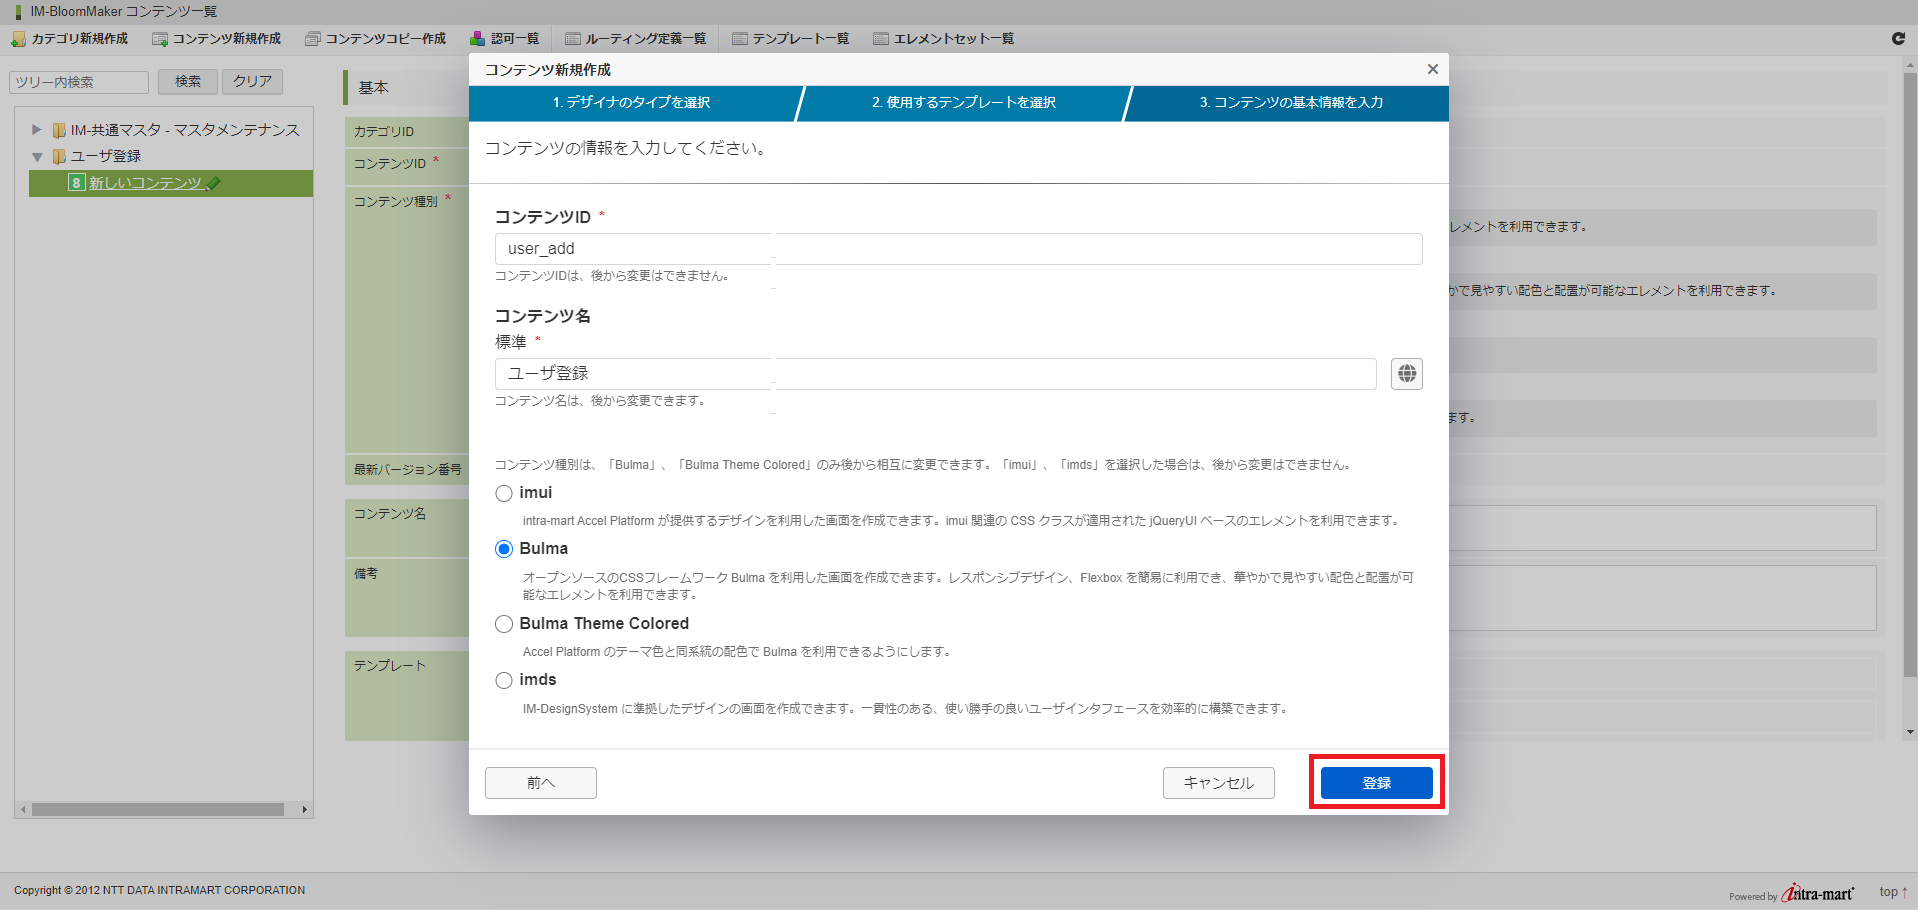Click the intra-mart logo in the footer
The image size is (1918, 910).
[x=1818, y=893]
